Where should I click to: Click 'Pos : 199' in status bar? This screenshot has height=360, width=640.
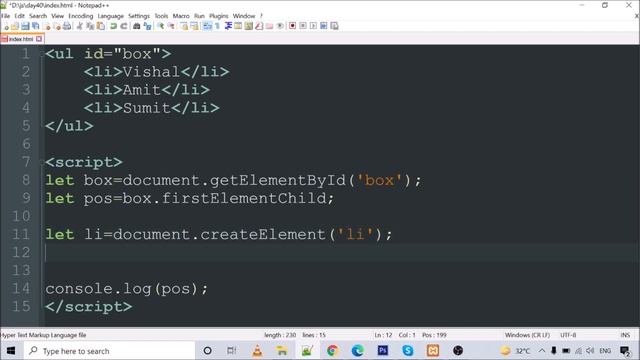(434, 335)
